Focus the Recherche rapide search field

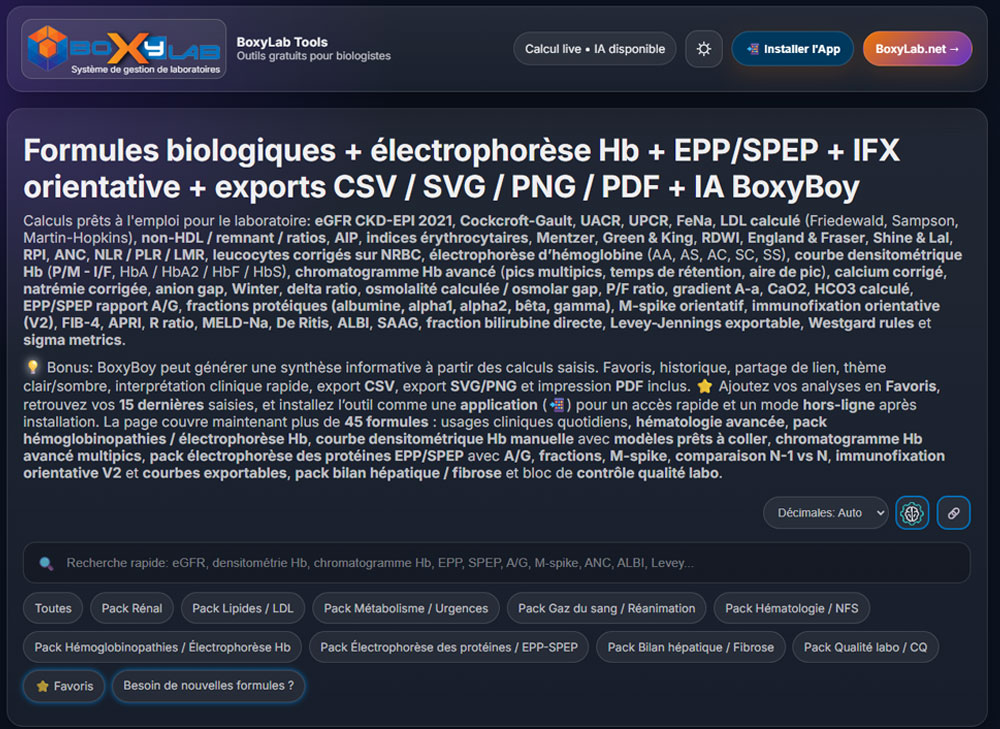497,563
